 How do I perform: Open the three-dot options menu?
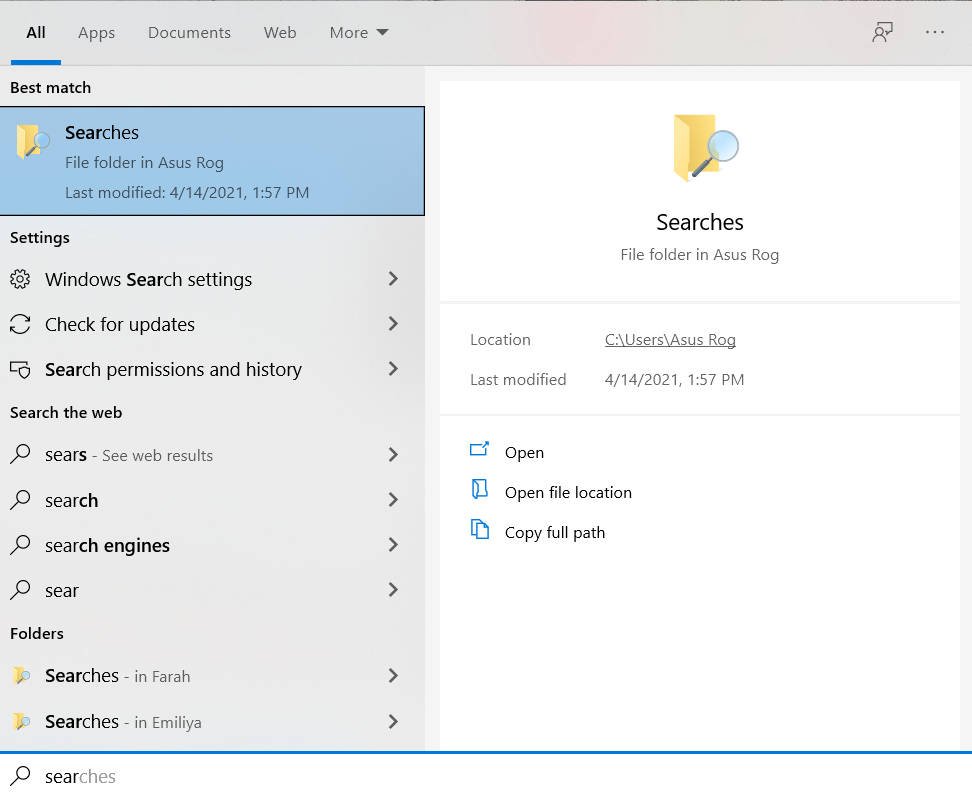[x=934, y=32]
